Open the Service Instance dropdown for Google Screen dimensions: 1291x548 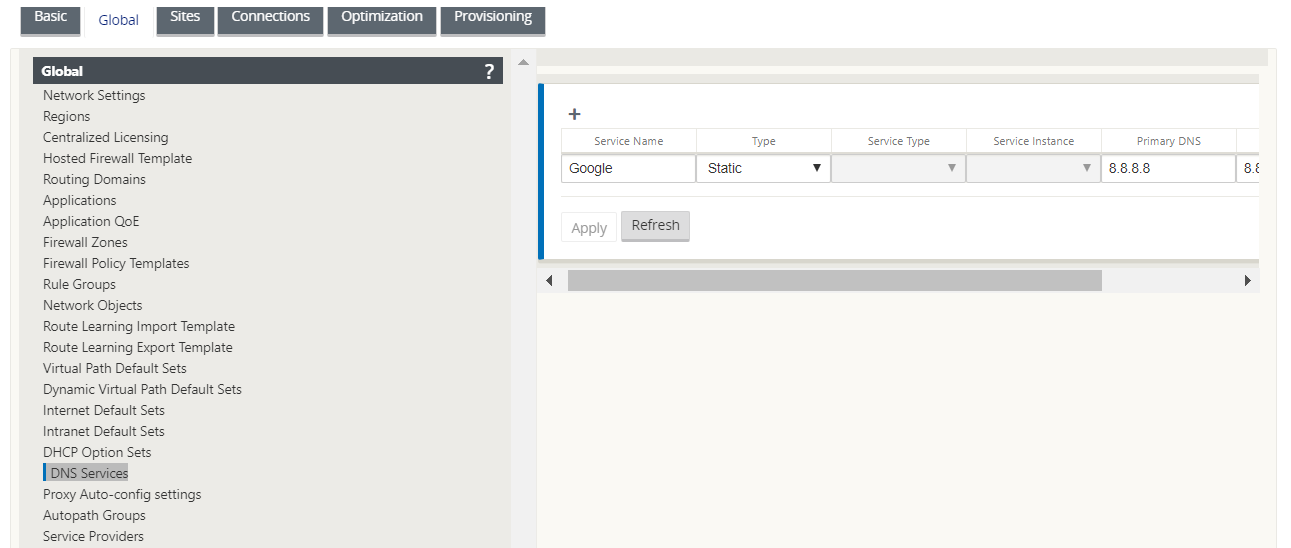tap(1033, 168)
